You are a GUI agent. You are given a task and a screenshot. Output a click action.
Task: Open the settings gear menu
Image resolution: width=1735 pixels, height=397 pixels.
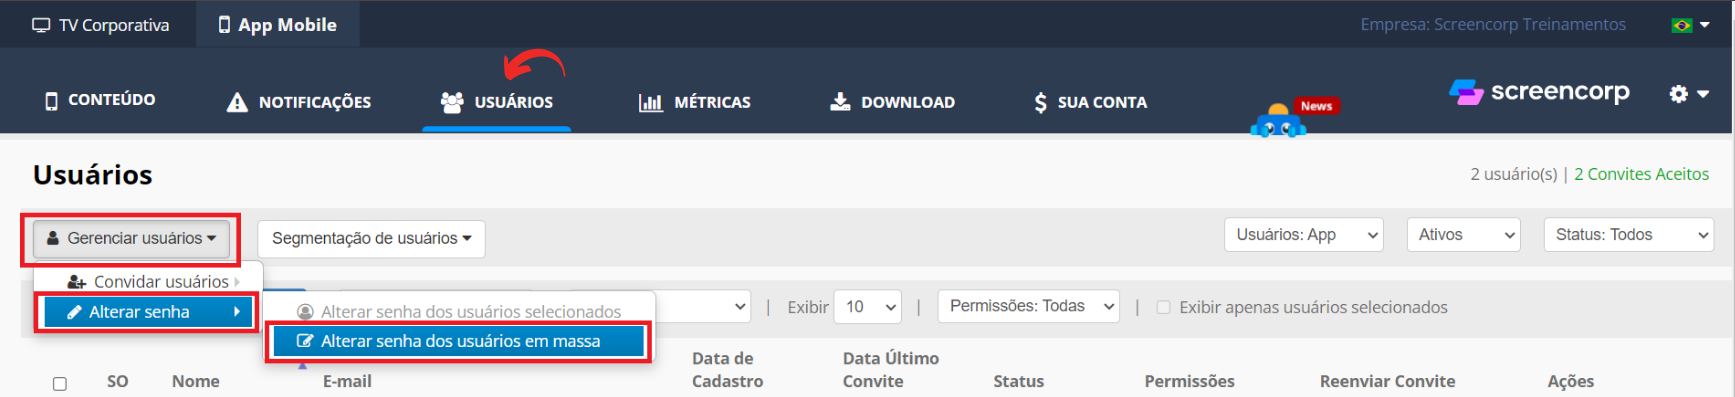(x=1688, y=94)
